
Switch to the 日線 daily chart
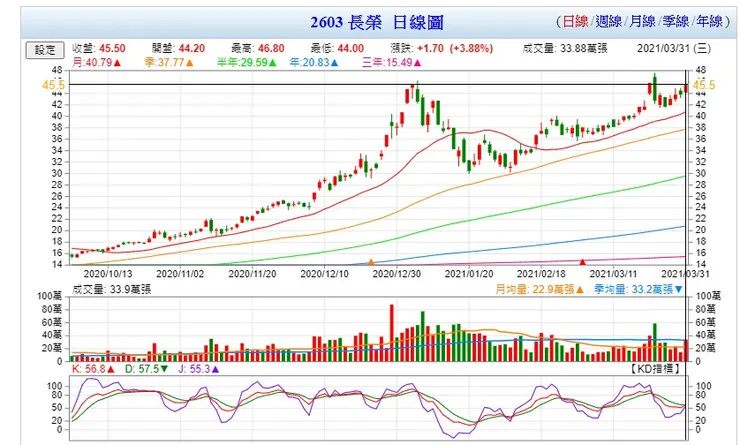(x=576, y=21)
